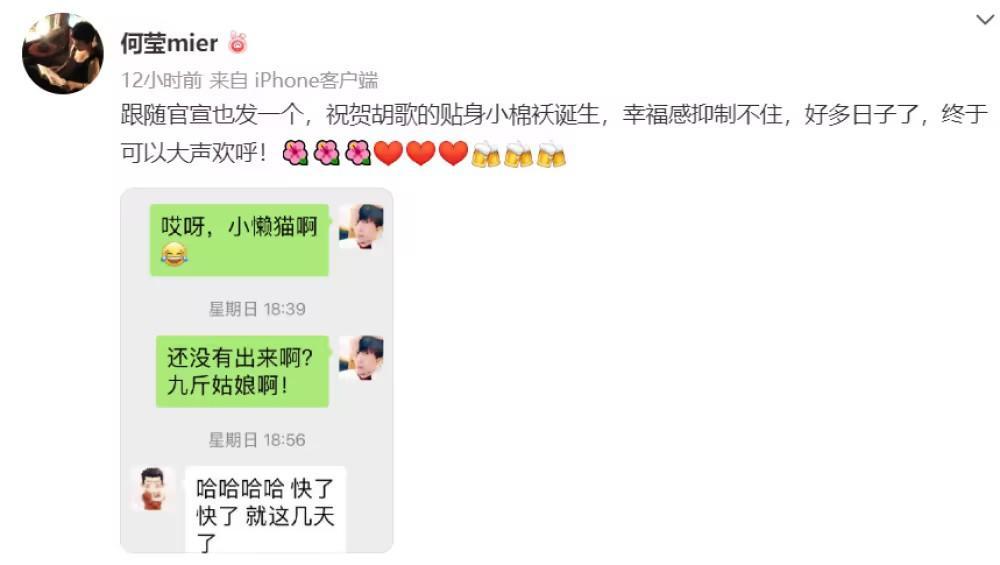Screen dimensions: 1000x565
Task: Select the 星期日 18:39 chat timestamp
Action: tap(257, 309)
